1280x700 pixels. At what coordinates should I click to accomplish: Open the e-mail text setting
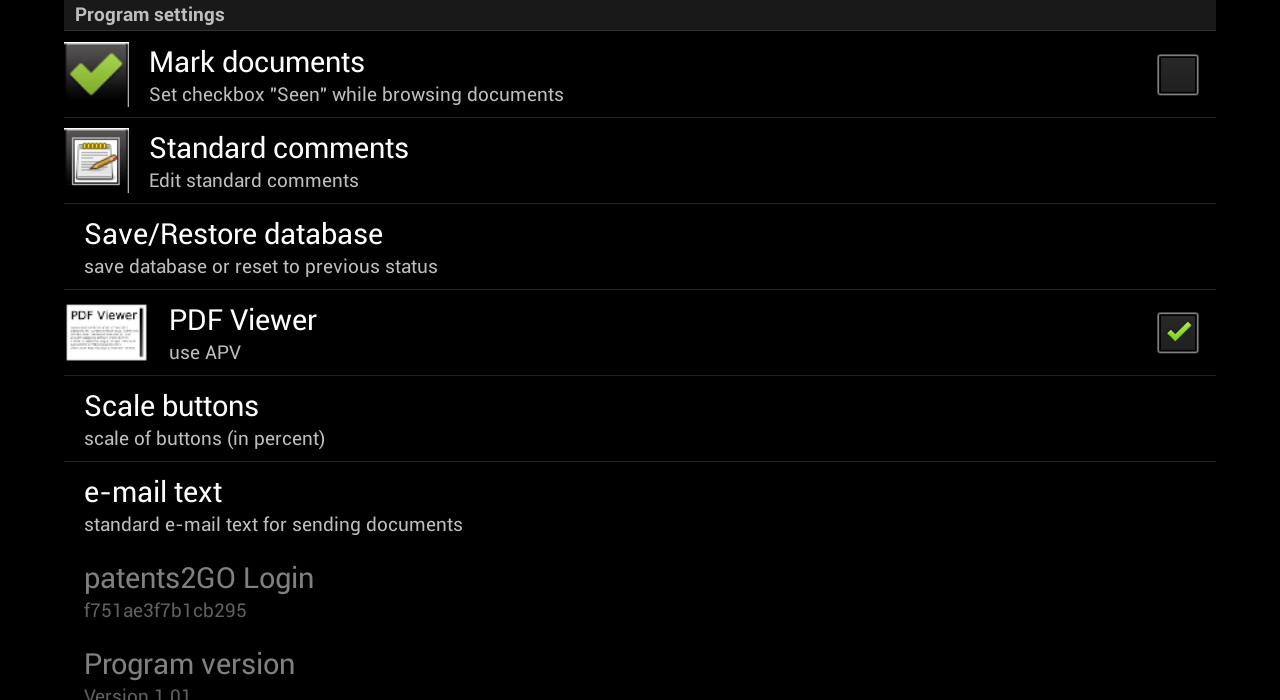(153, 492)
